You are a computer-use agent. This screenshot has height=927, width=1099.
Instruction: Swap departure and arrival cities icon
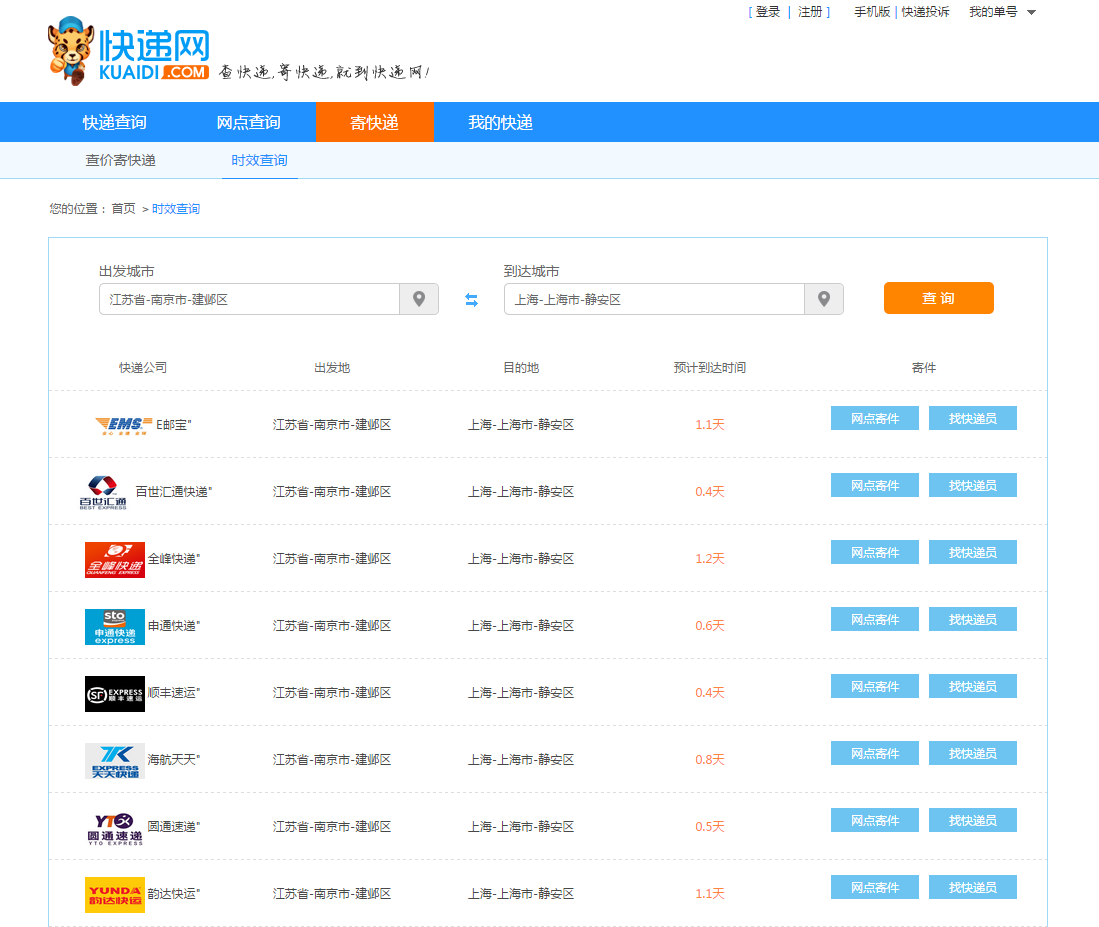(x=471, y=300)
